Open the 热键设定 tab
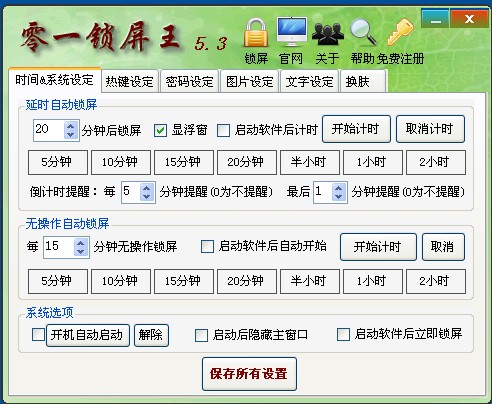Viewport: 492px width, 404px height. click(130, 81)
